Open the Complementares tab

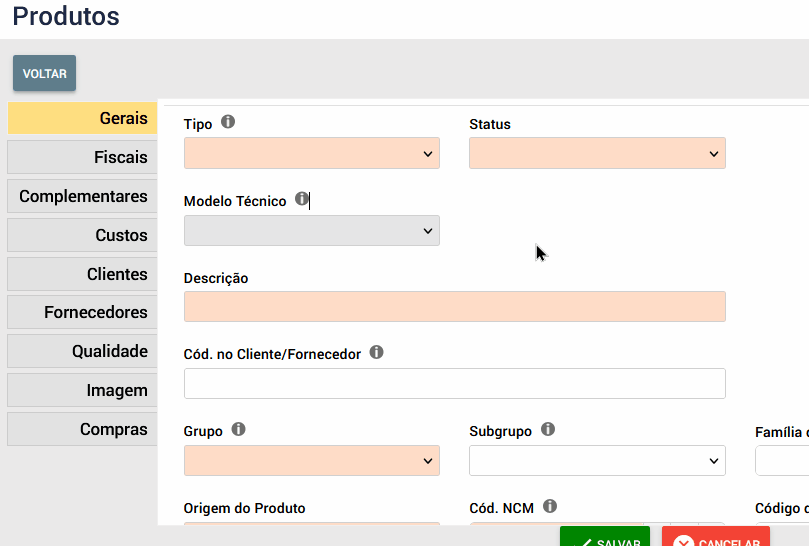pos(82,196)
